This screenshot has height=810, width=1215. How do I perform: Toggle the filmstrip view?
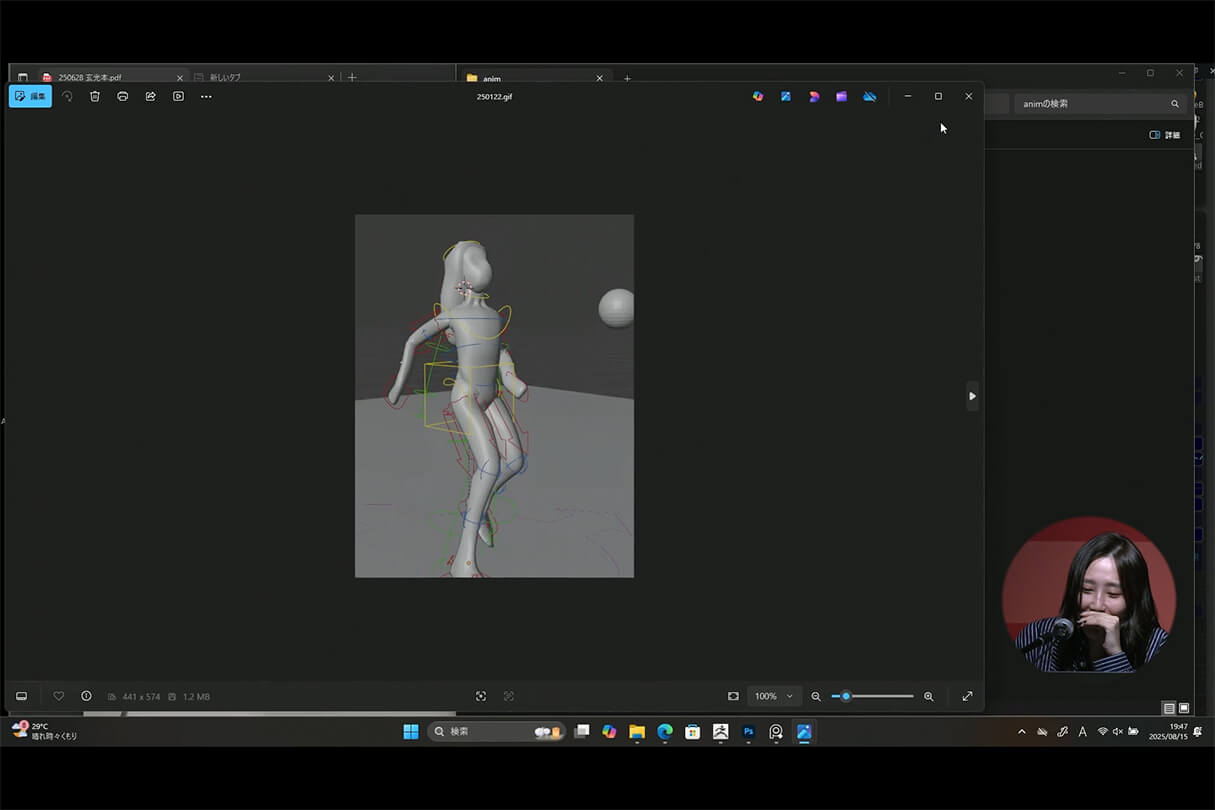[x=21, y=696]
